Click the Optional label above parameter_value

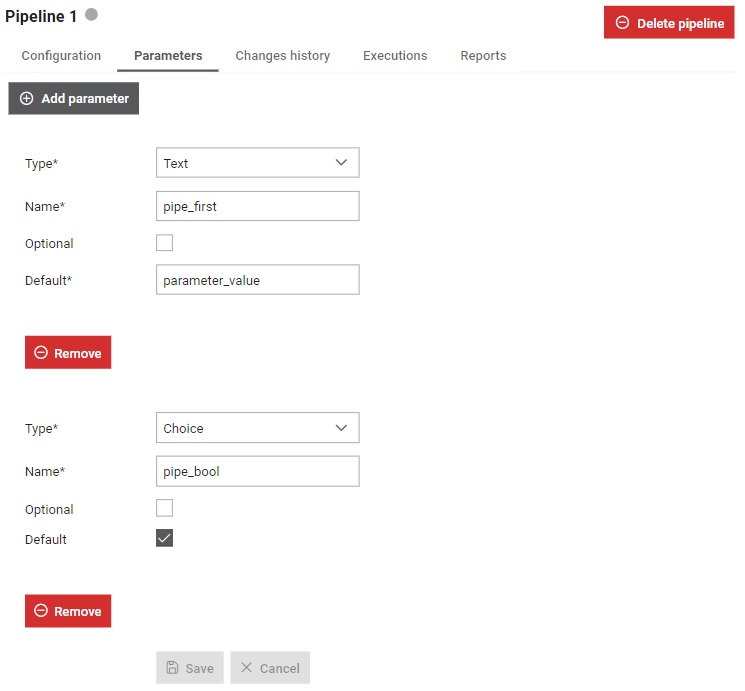pos(49,243)
